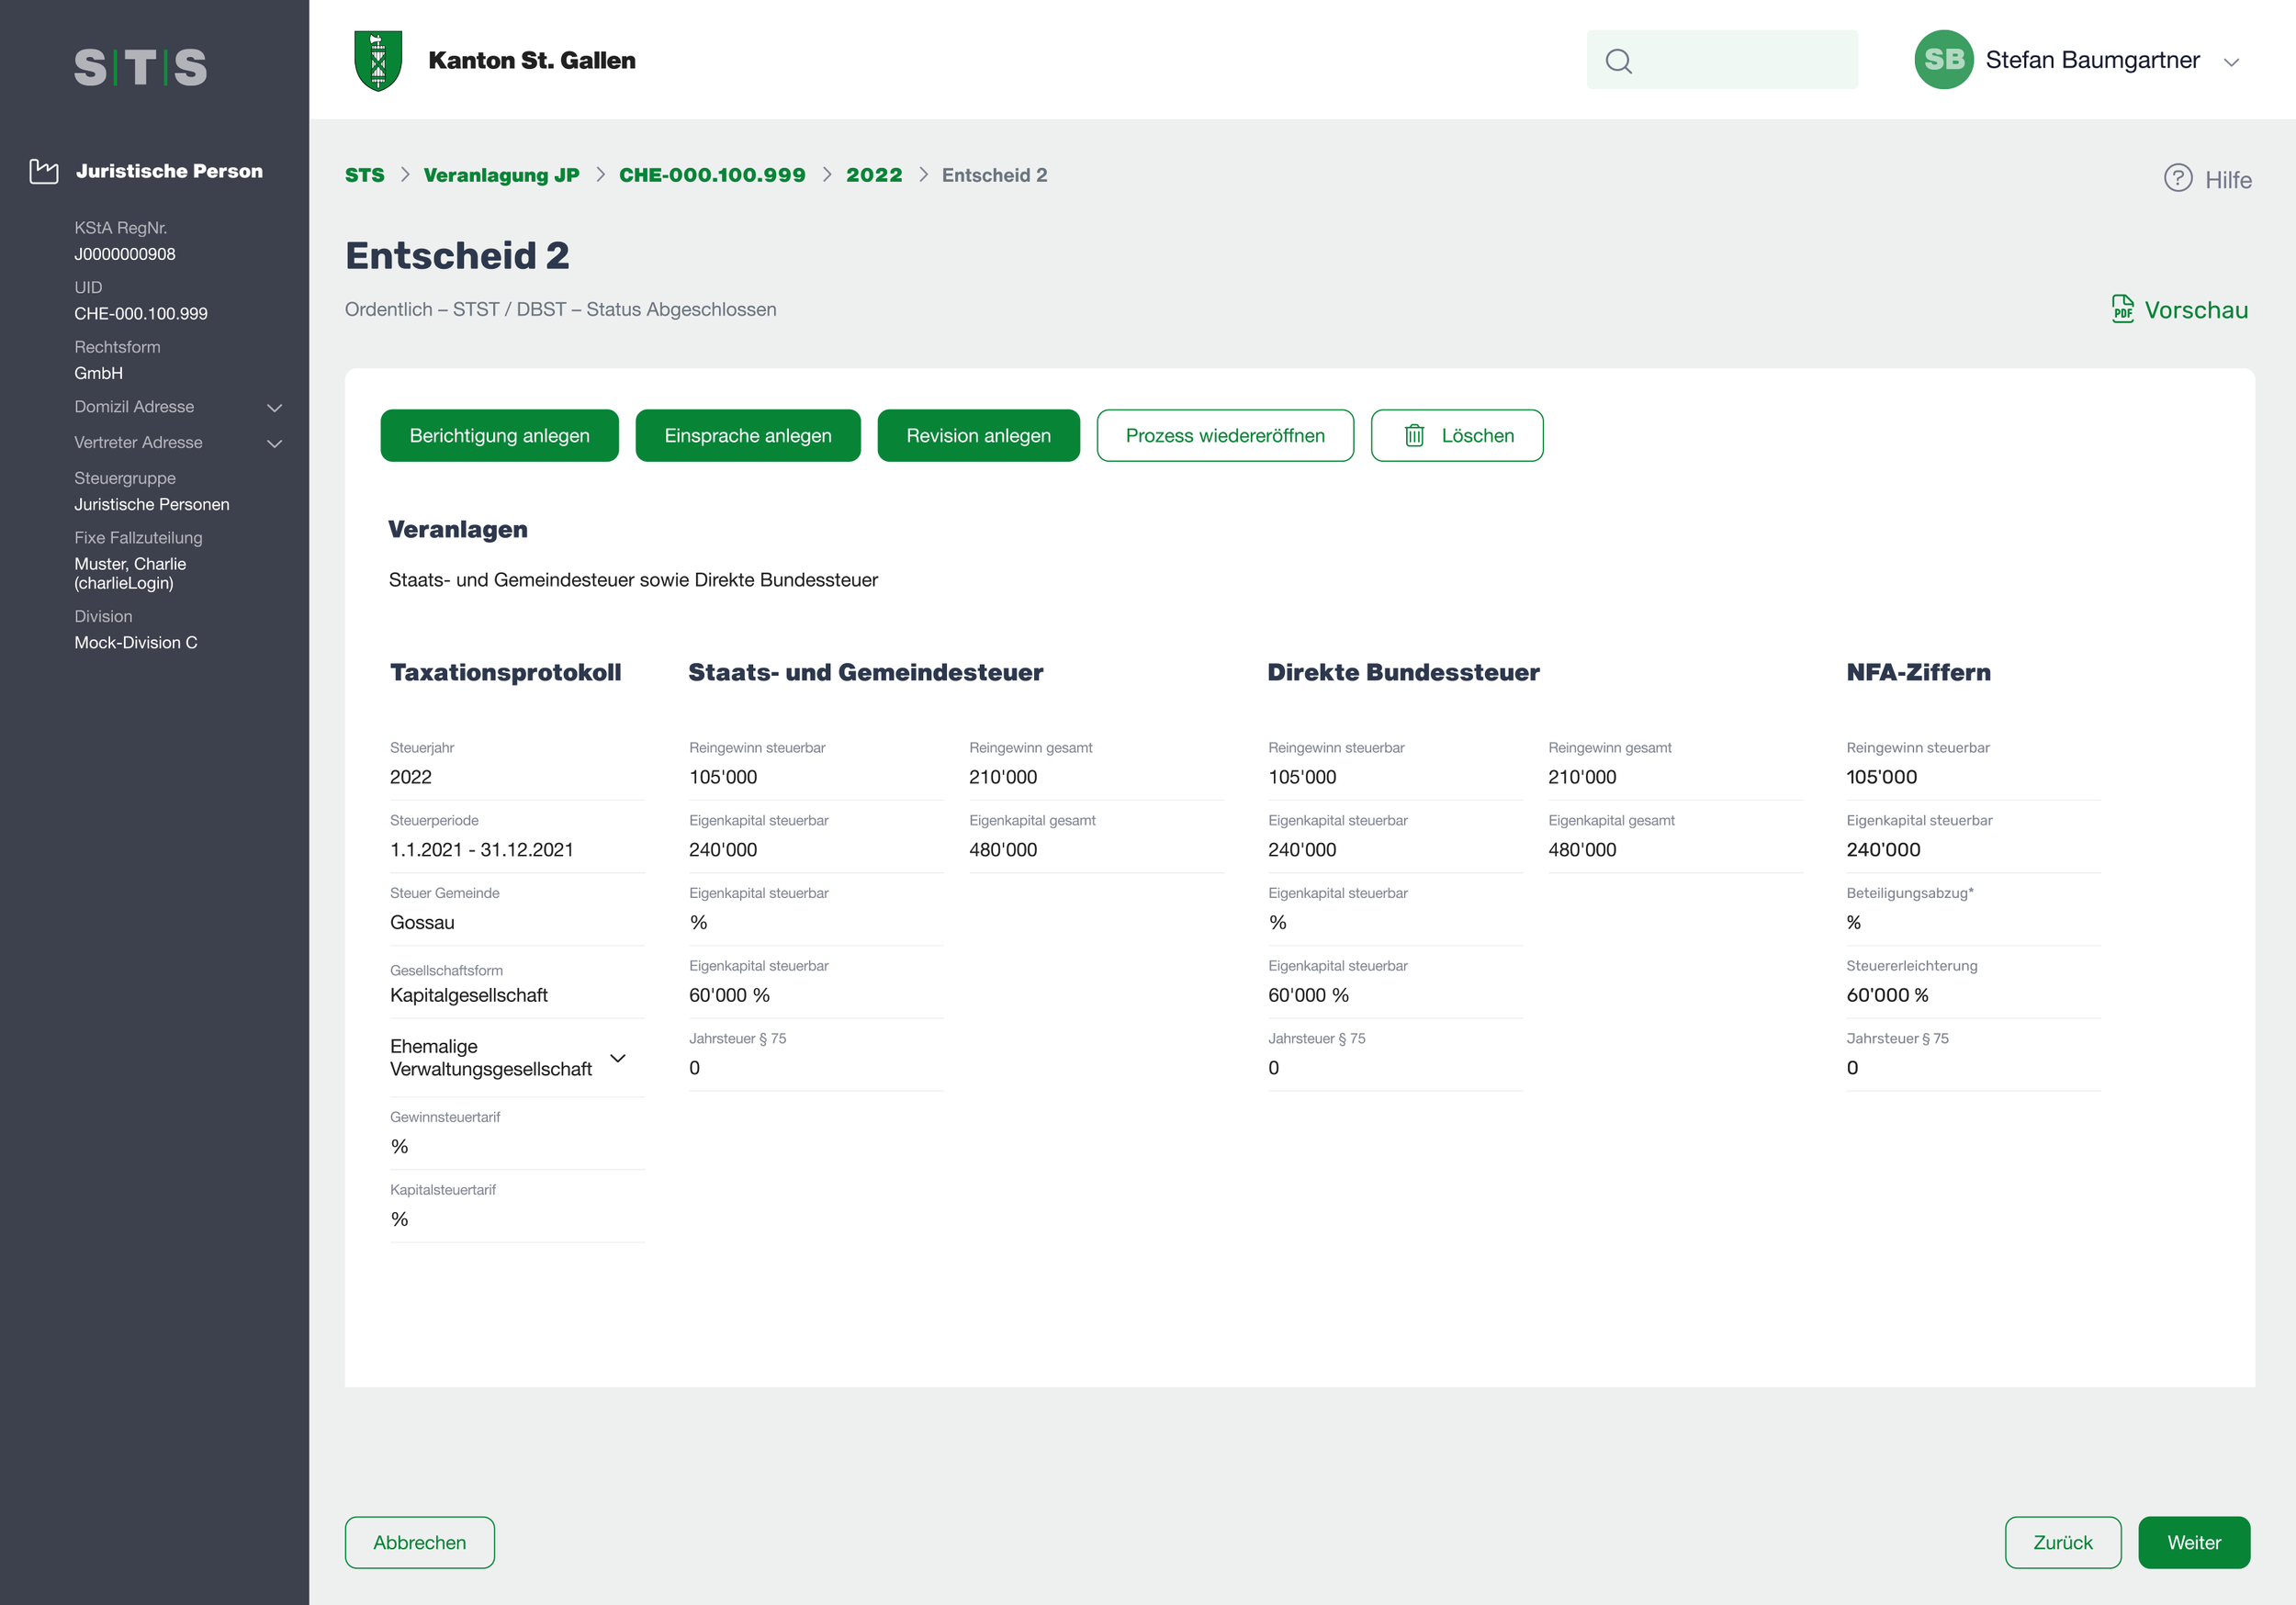Expand the Vertreter Adresse section
Viewport: 2296px width, 1605px height.
(x=274, y=443)
